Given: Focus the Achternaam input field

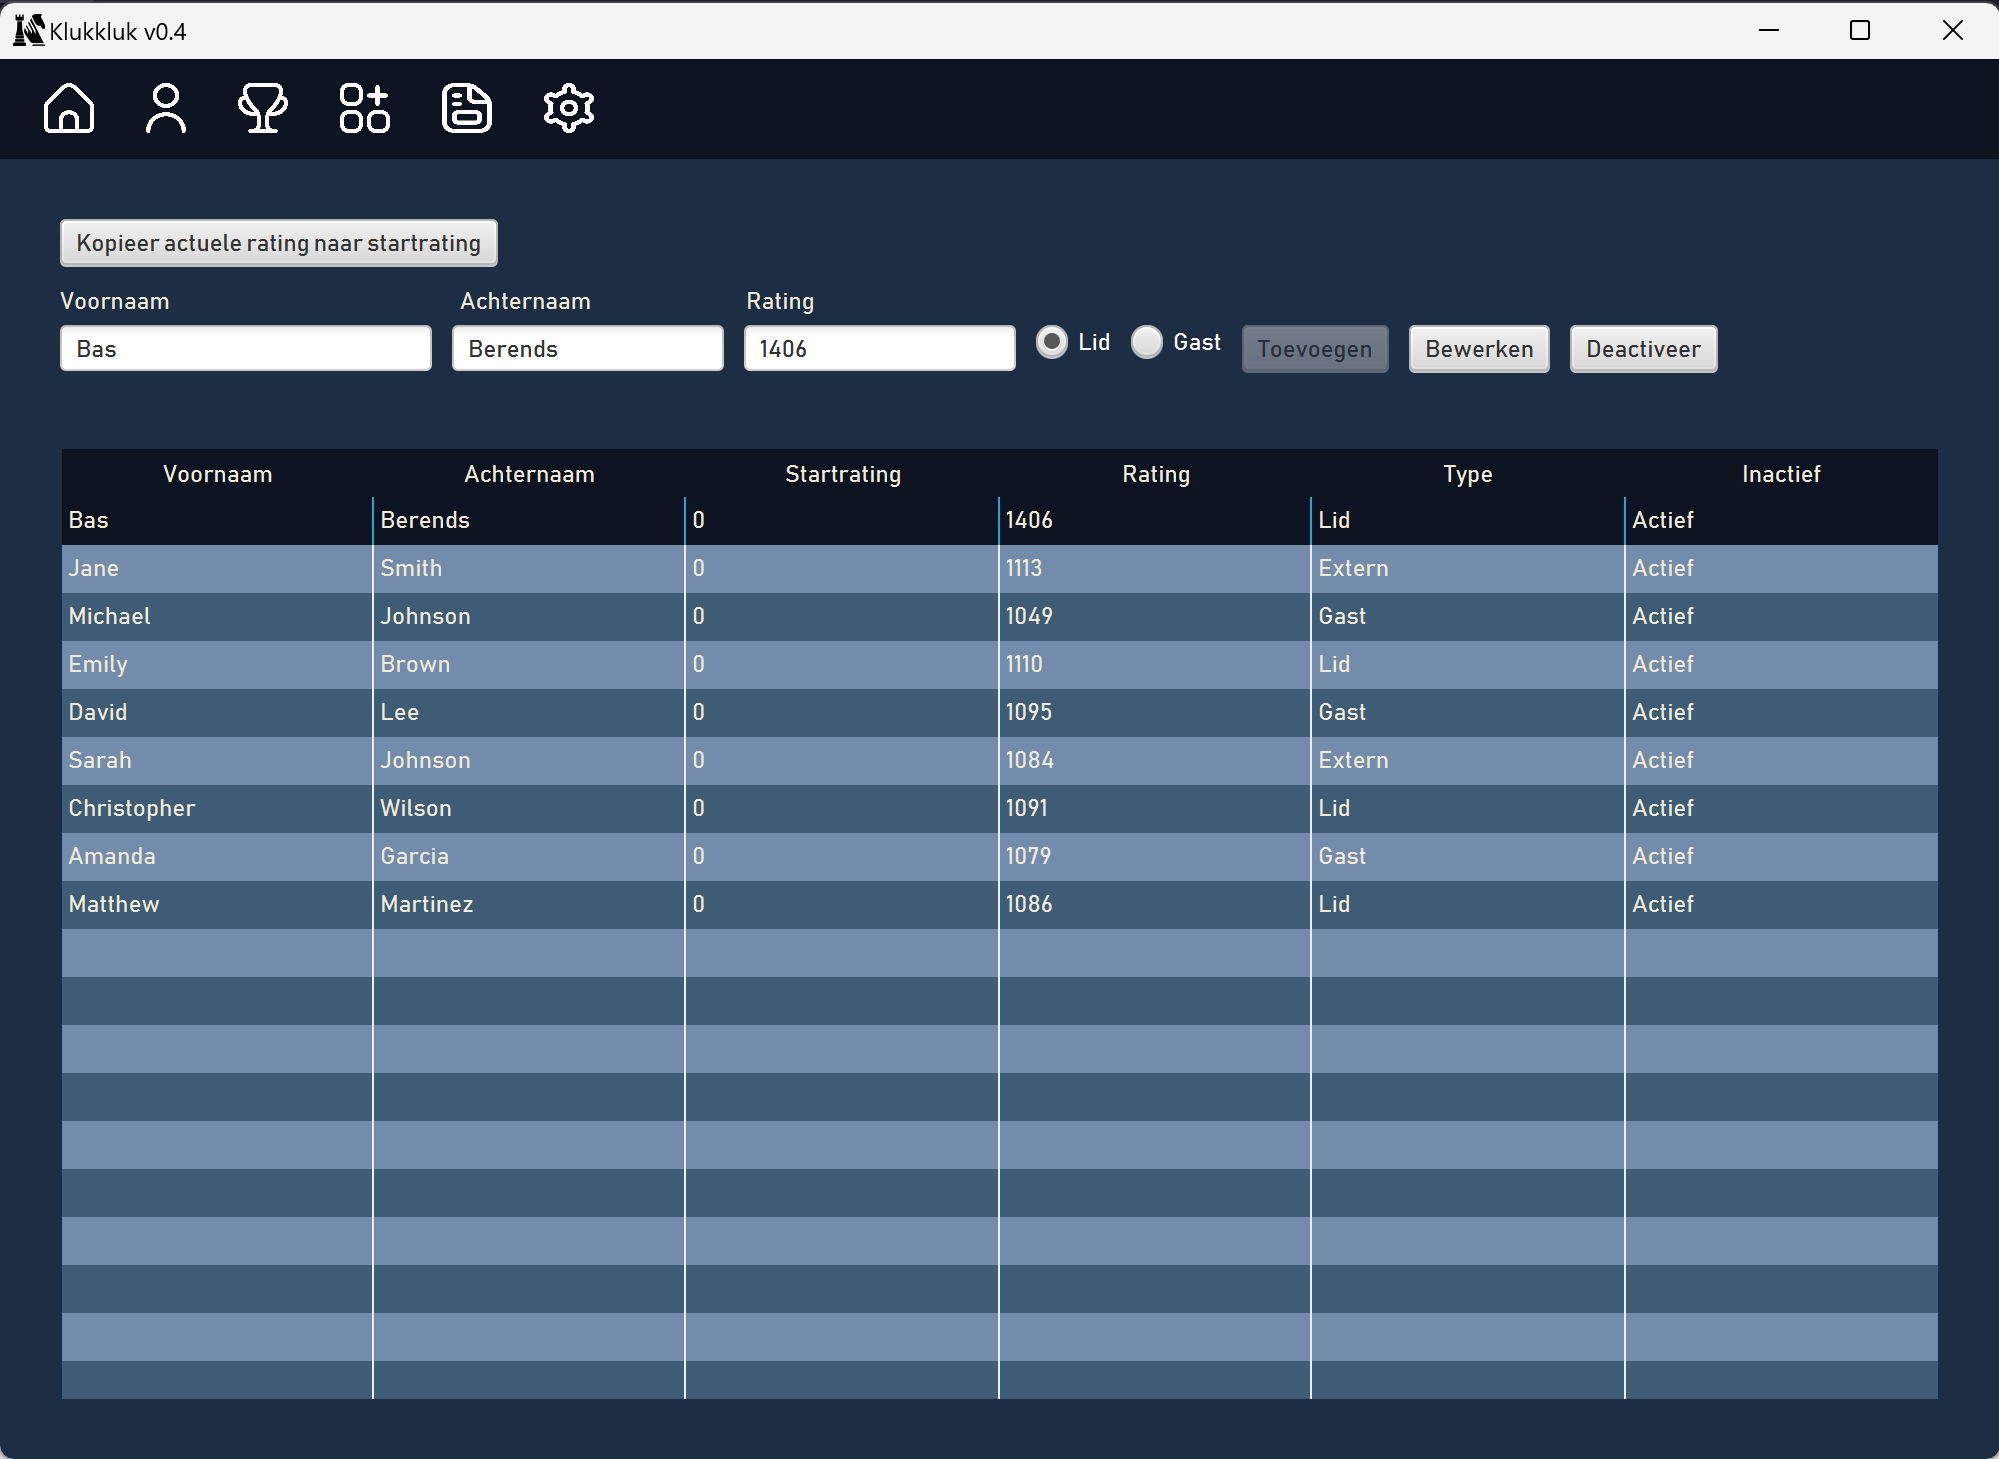Looking at the screenshot, I should [x=588, y=349].
